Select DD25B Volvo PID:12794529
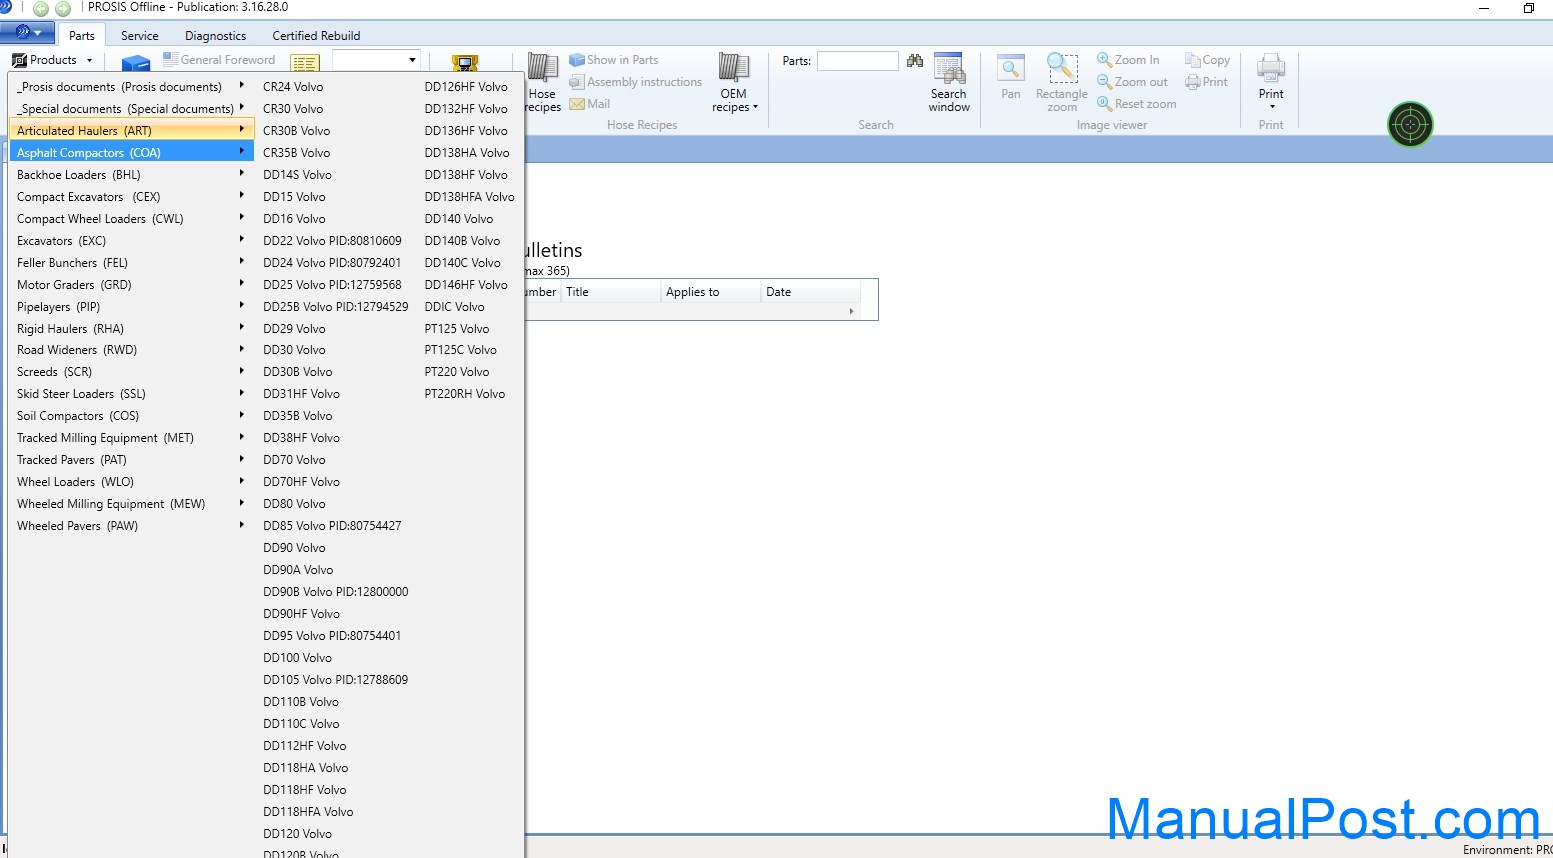Viewport: 1553px width, 858px height. pyautogui.click(x=335, y=307)
